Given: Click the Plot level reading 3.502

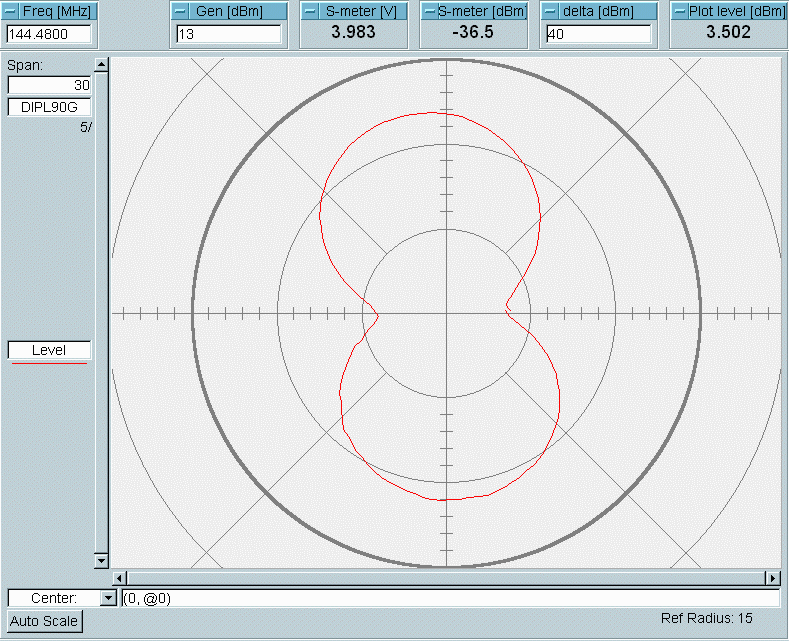Looking at the screenshot, I should pos(728,32).
